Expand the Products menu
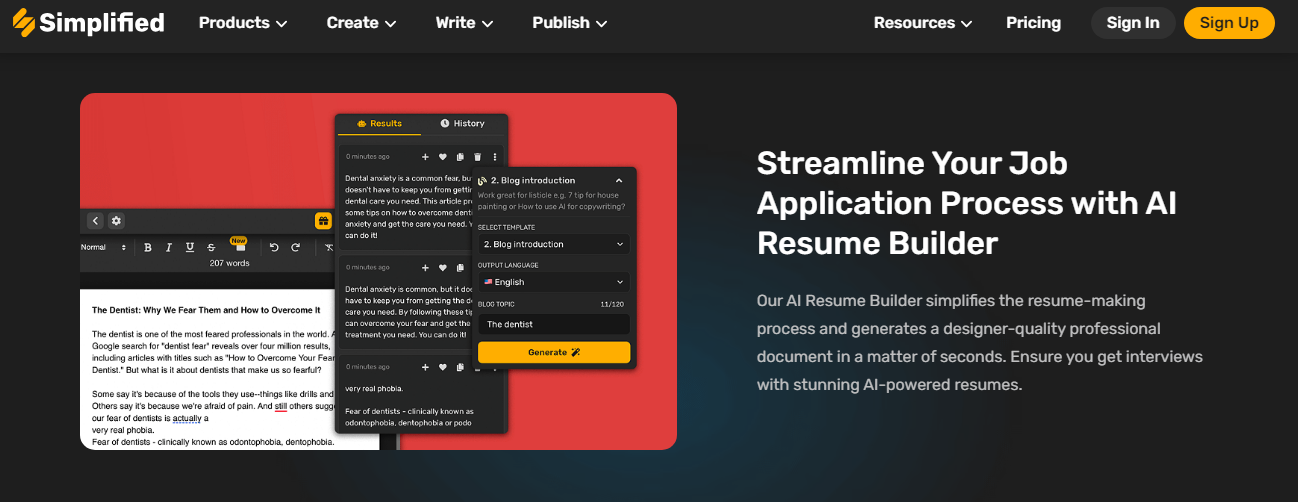 click(x=243, y=23)
